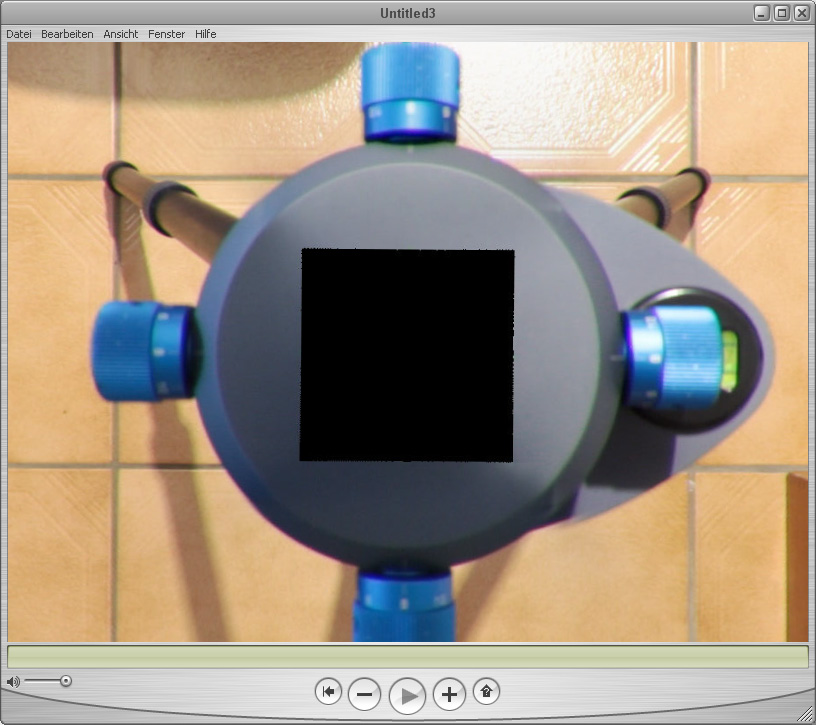Maximize the Untitled3 window

[x=781, y=13]
